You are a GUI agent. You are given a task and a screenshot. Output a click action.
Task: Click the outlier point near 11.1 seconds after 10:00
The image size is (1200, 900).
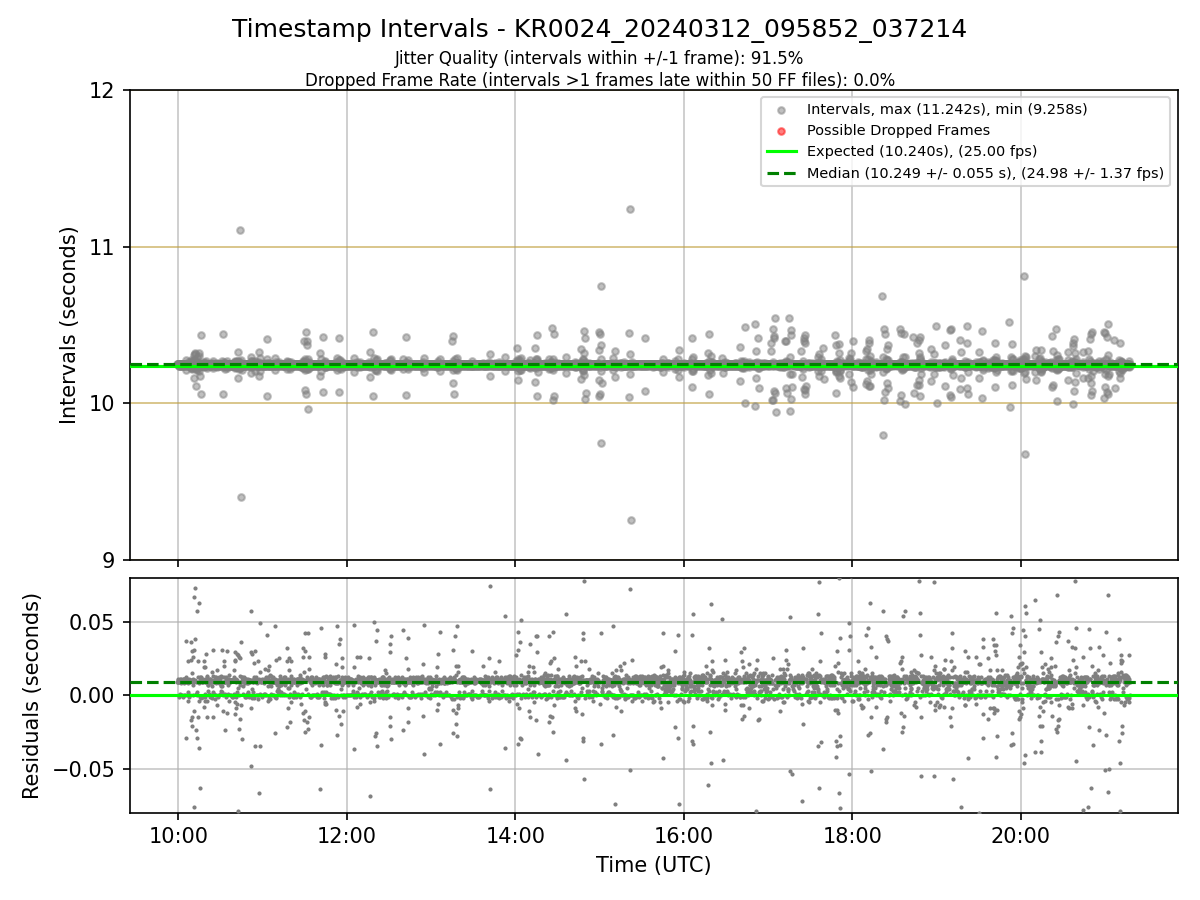[x=240, y=230]
